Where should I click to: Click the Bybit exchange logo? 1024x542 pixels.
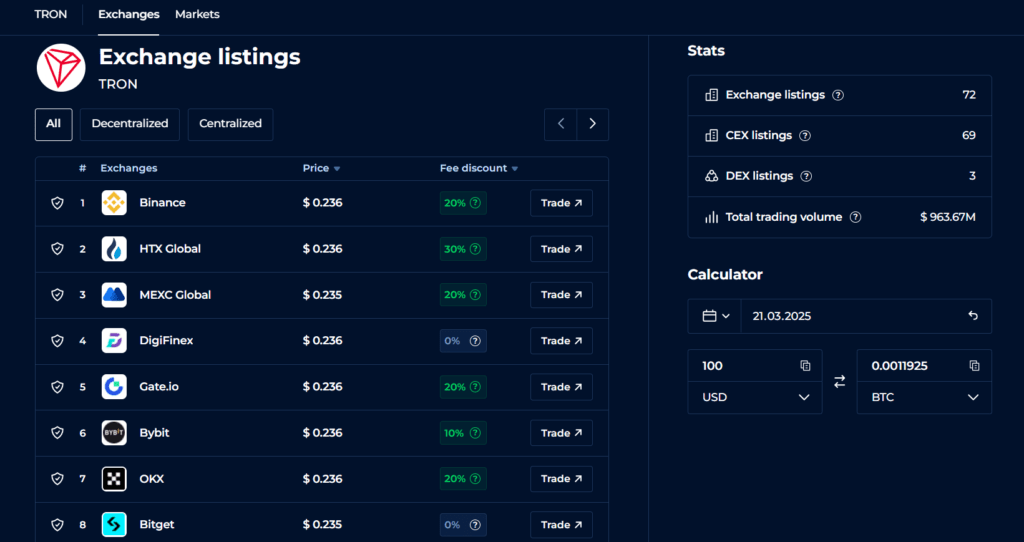(114, 433)
